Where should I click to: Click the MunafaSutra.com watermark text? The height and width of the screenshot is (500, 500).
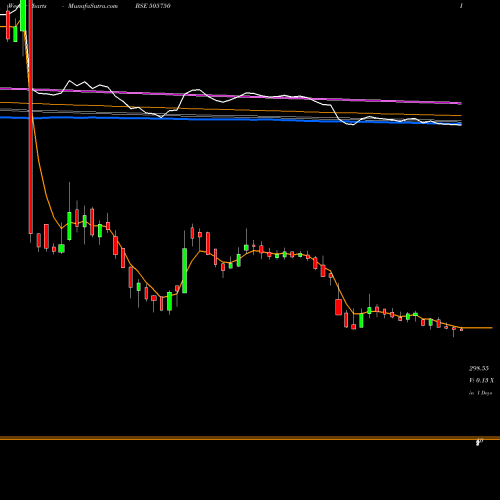pyautogui.click(x=93, y=6)
